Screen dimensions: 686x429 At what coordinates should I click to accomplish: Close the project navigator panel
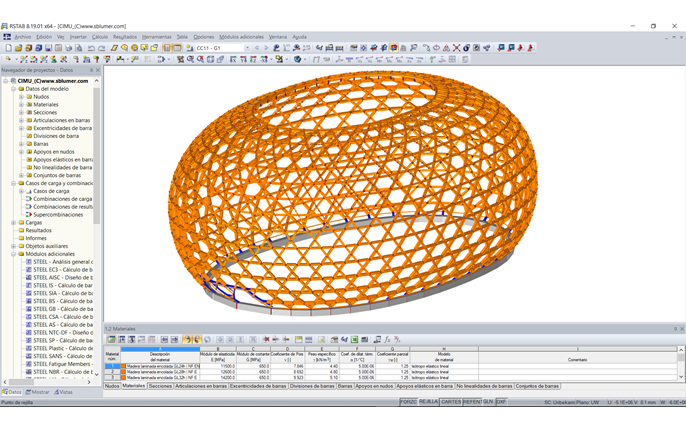click(x=98, y=70)
